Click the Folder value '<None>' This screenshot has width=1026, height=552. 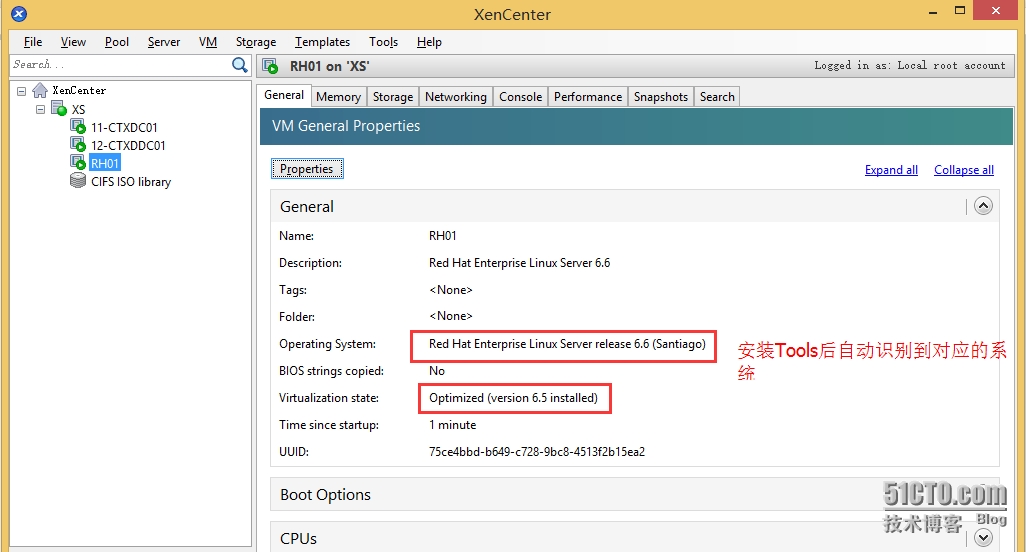pos(451,316)
